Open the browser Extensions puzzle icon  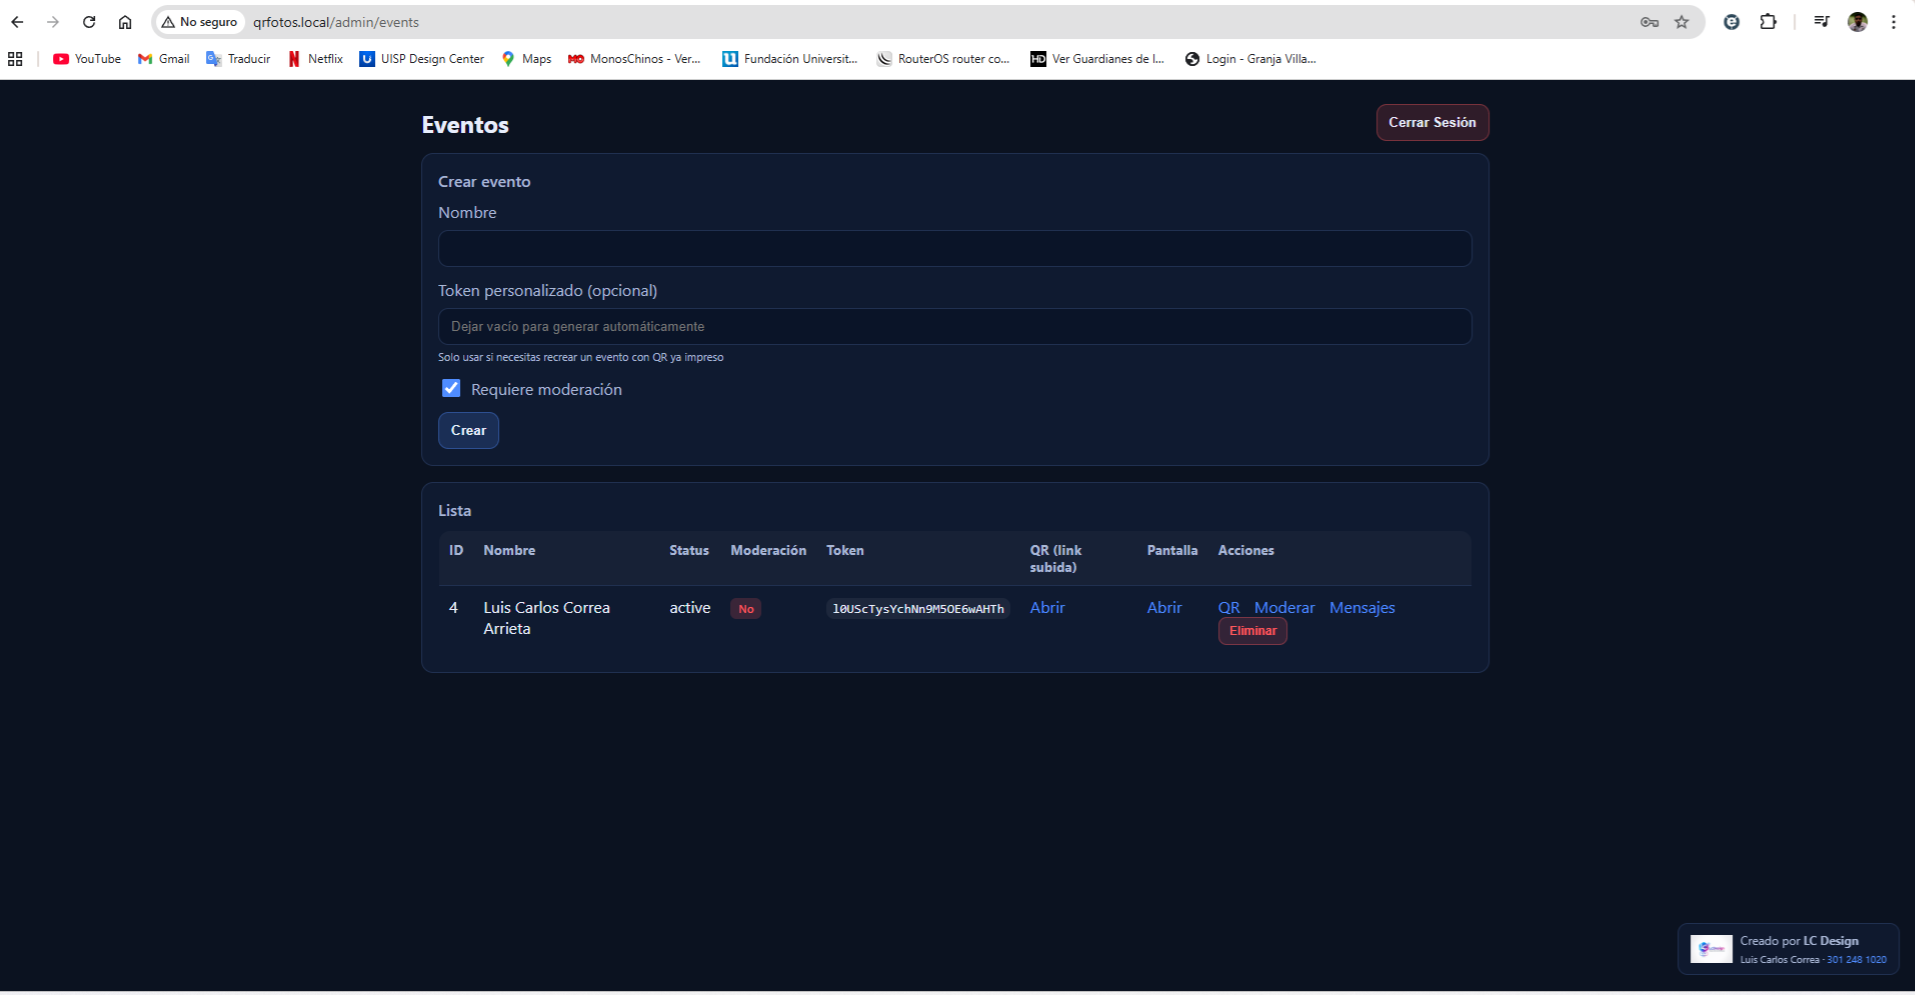coord(1769,21)
